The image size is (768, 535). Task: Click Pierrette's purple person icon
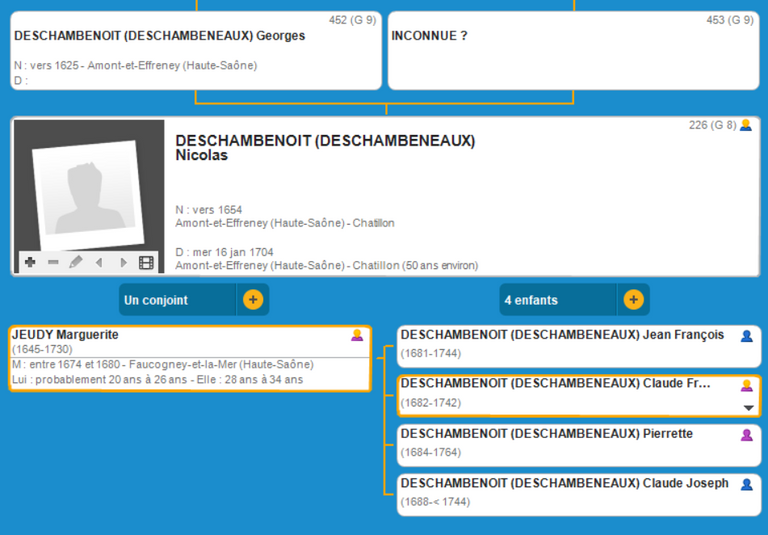click(746, 435)
